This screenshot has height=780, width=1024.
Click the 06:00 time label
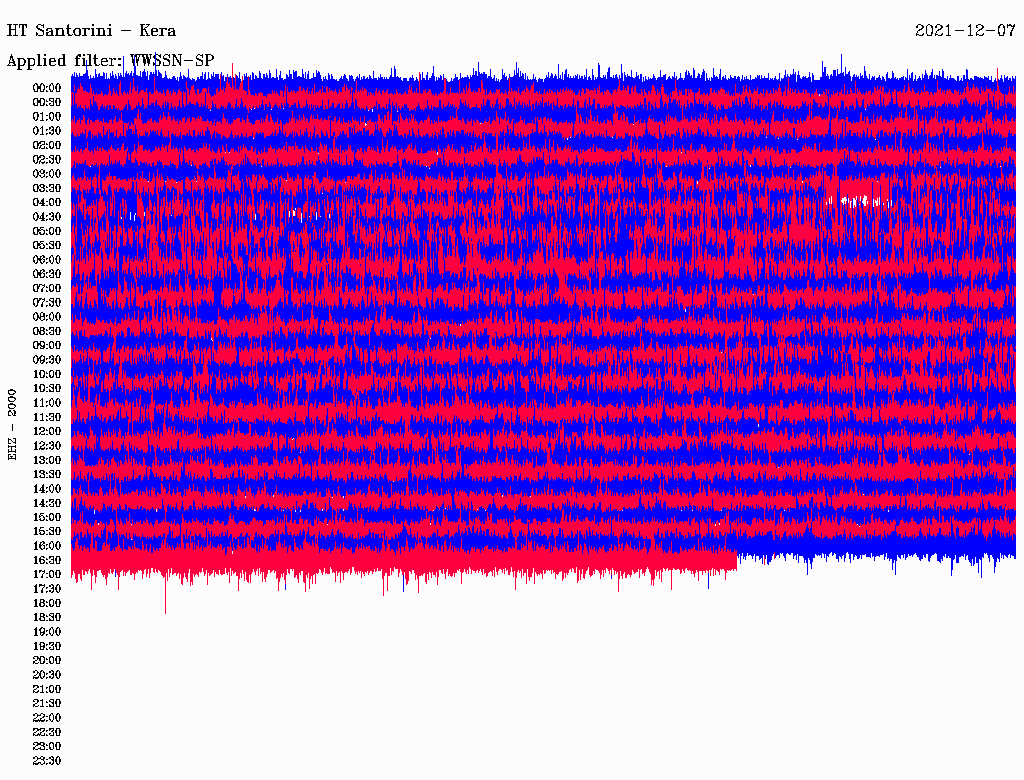point(47,260)
